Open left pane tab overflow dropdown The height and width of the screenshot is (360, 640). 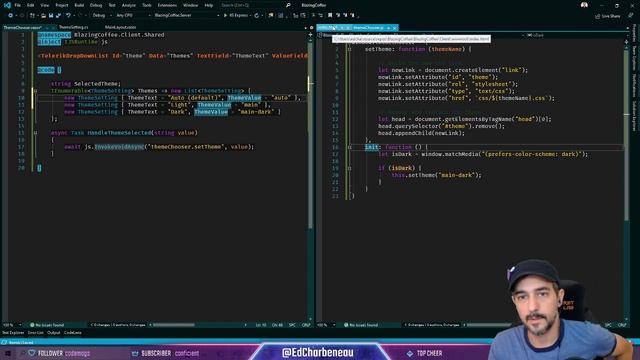(x=306, y=28)
